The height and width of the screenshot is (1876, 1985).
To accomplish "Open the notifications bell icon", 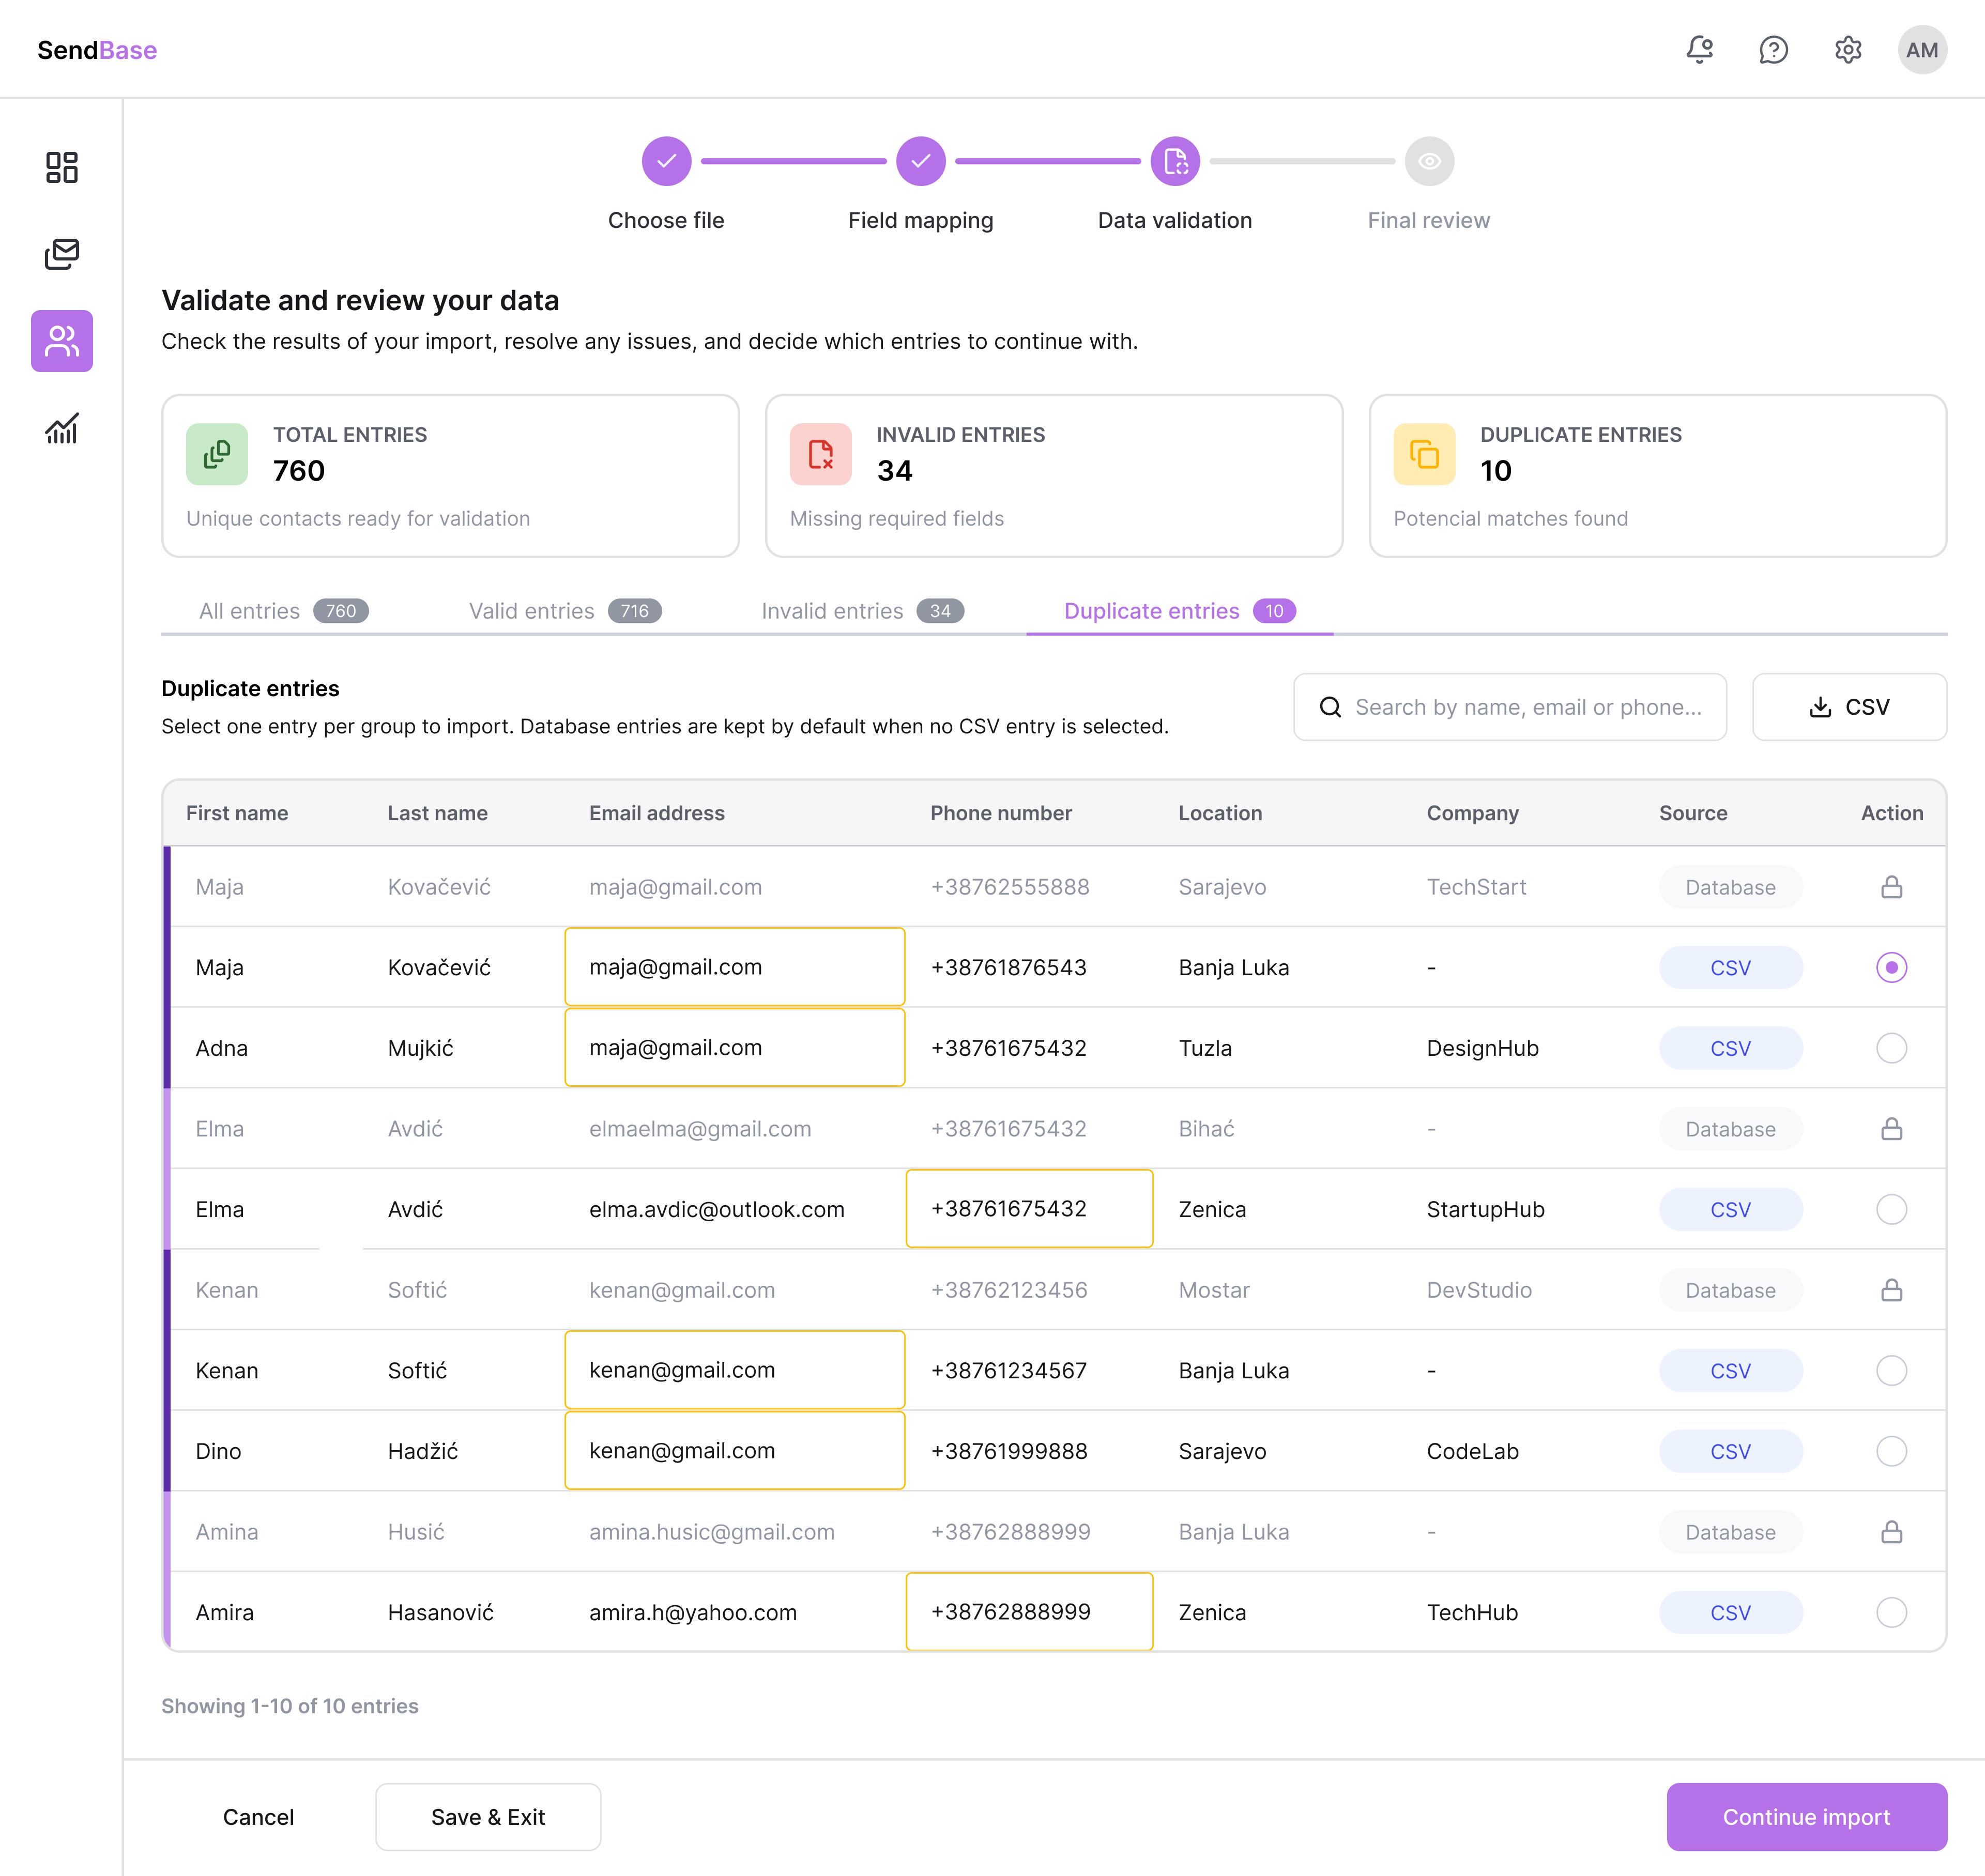I will [1699, 50].
